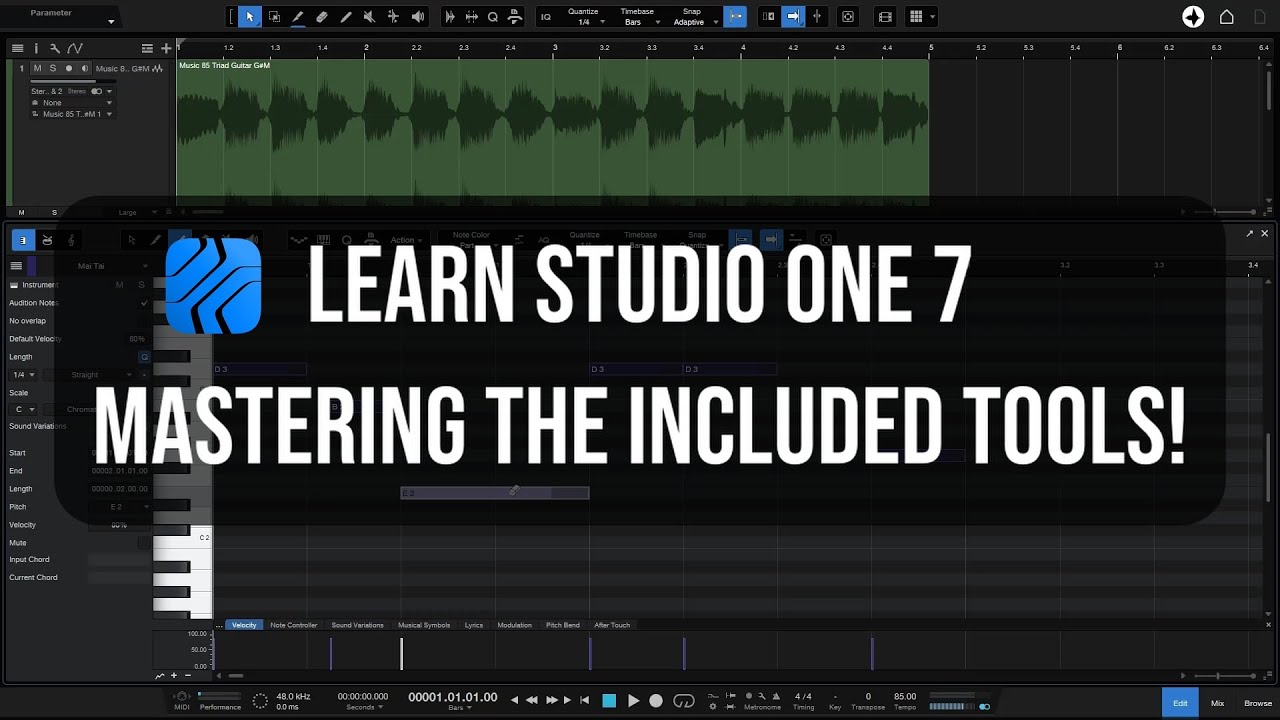The image size is (1280, 720).
Task: Select the After Touch tab
Action: 612,625
